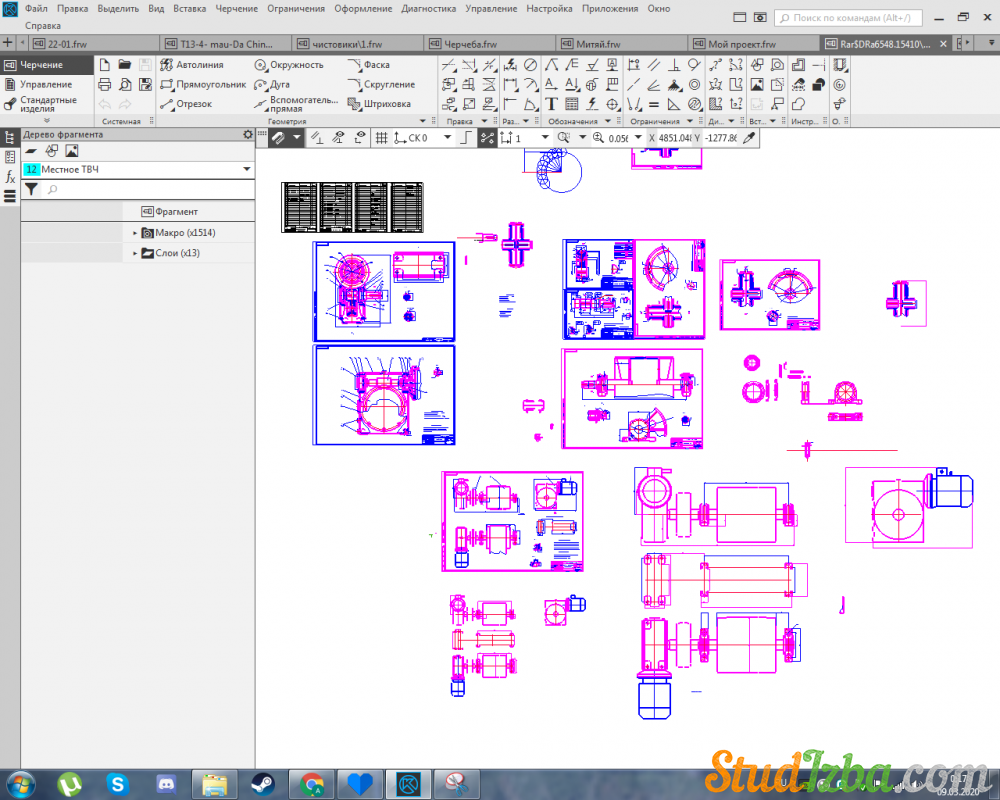Select the Вспомогательная прямая tool

296,104
